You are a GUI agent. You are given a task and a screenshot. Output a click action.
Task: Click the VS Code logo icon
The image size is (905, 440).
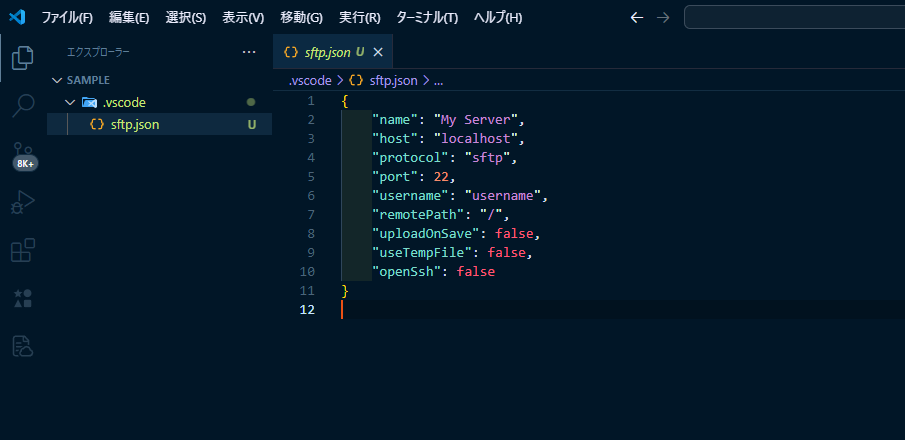(17, 17)
